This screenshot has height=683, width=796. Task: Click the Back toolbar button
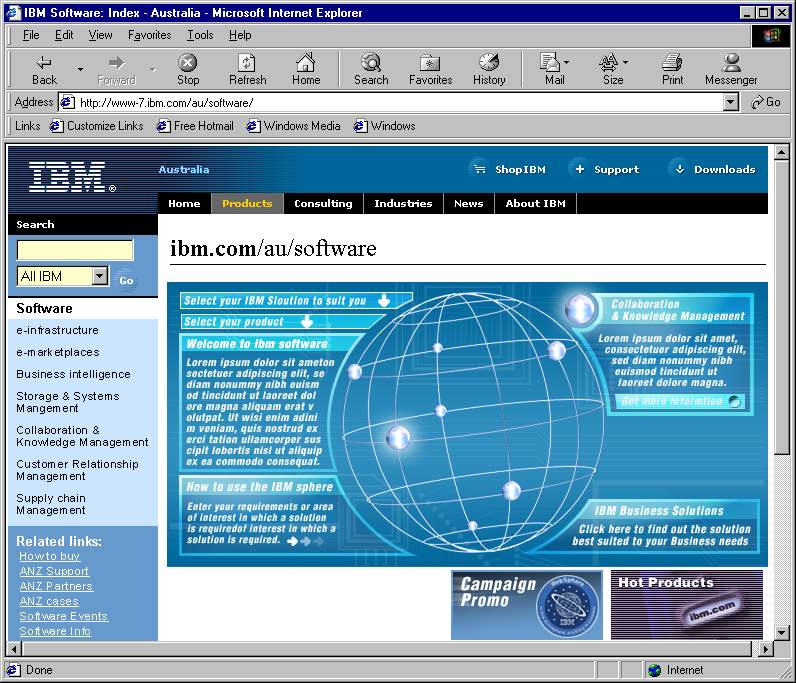tap(44, 70)
